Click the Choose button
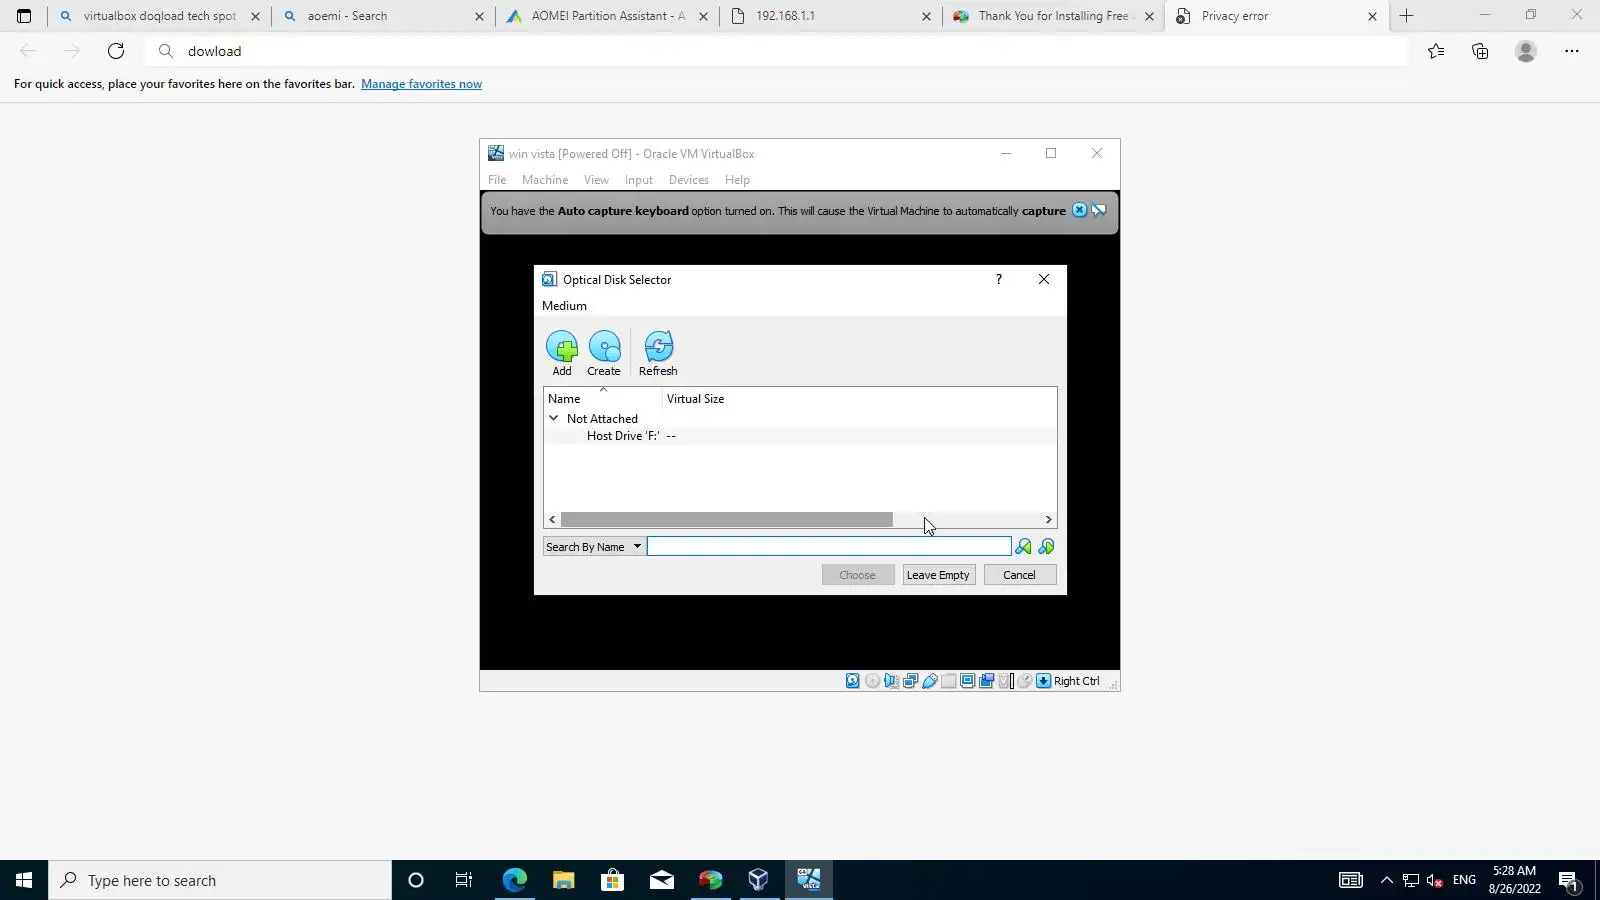This screenshot has height=900, width=1600. pos(858,575)
